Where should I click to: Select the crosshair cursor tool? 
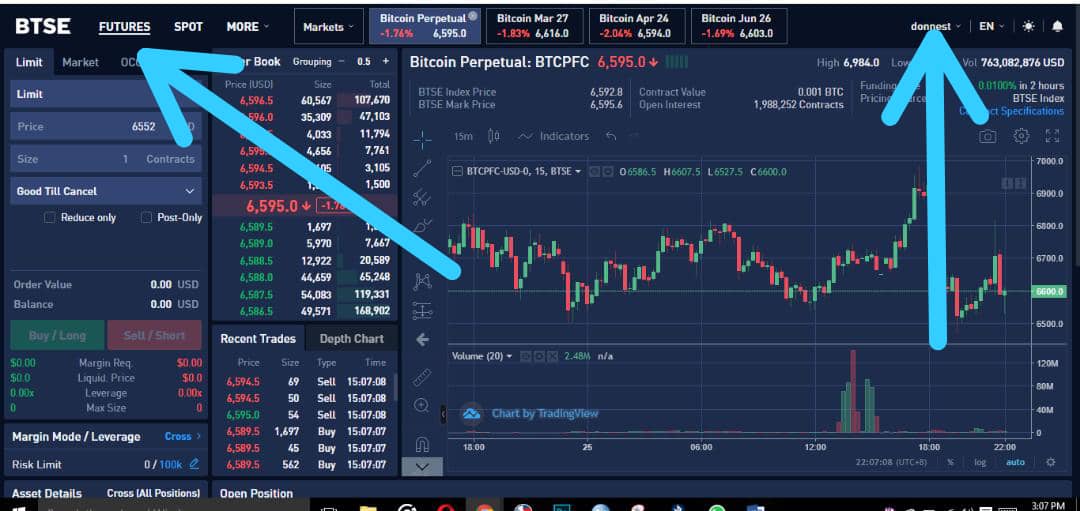[x=422, y=138]
